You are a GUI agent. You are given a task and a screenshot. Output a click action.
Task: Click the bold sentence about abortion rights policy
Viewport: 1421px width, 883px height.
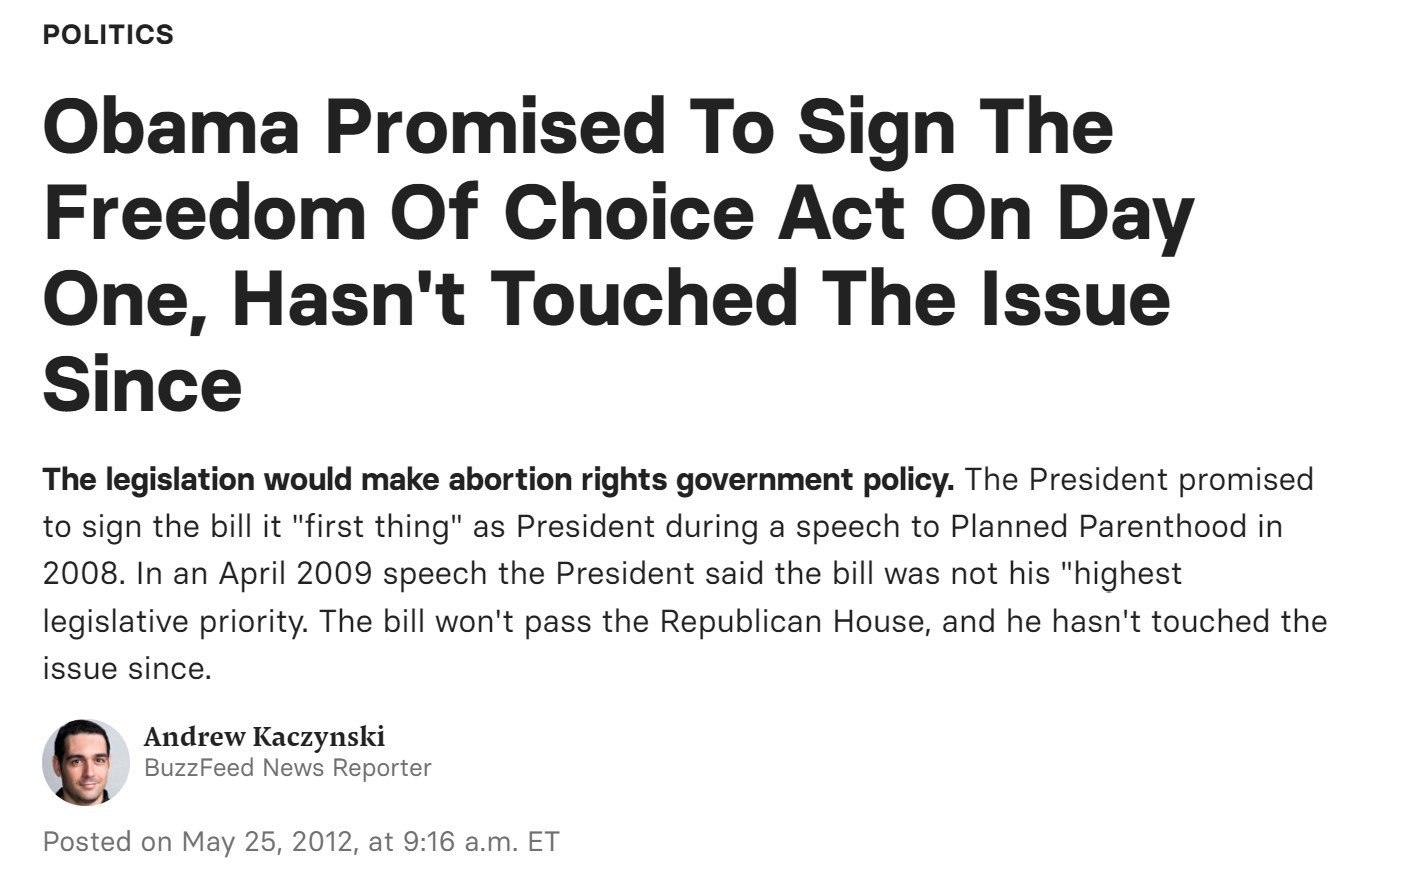[x=498, y=480]
